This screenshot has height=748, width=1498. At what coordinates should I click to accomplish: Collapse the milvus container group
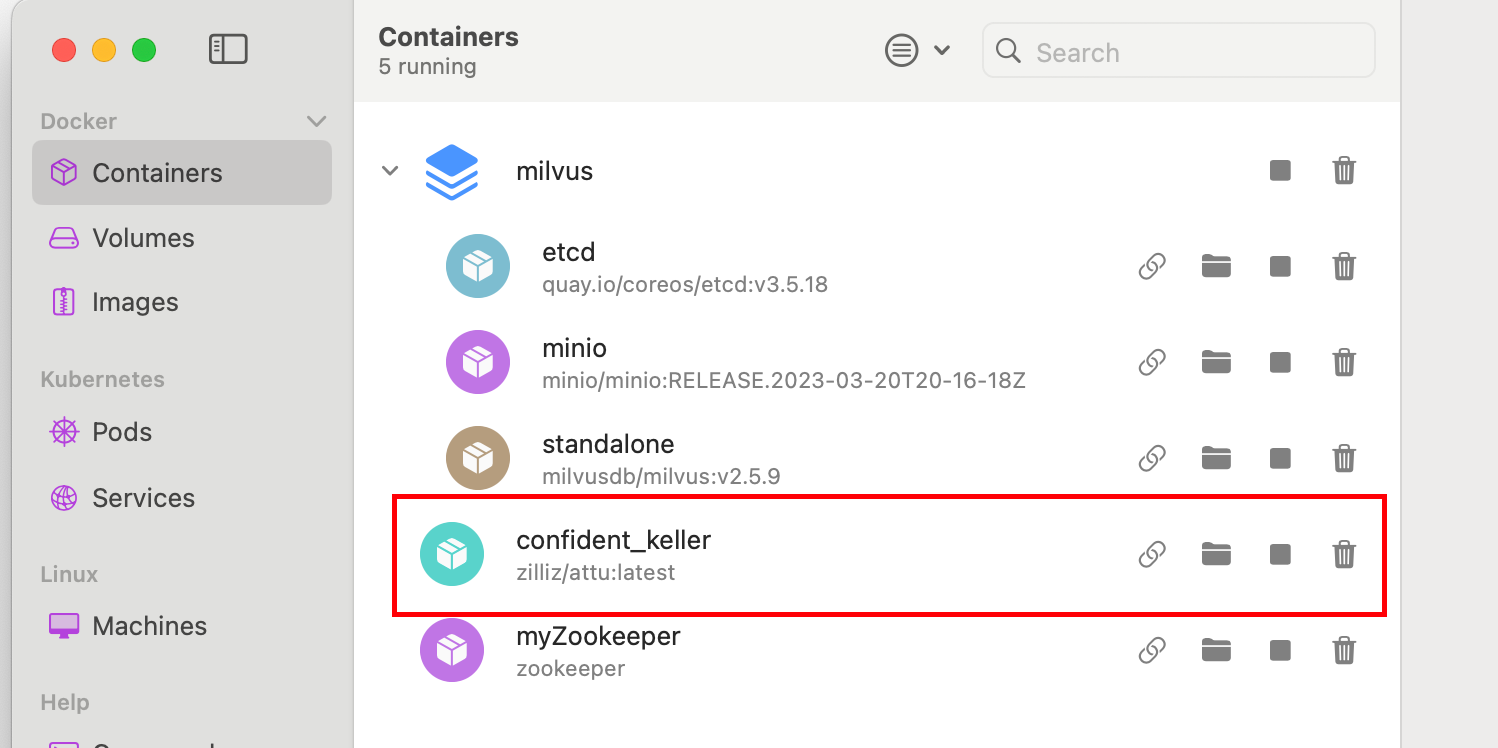(x=390, y=171)
